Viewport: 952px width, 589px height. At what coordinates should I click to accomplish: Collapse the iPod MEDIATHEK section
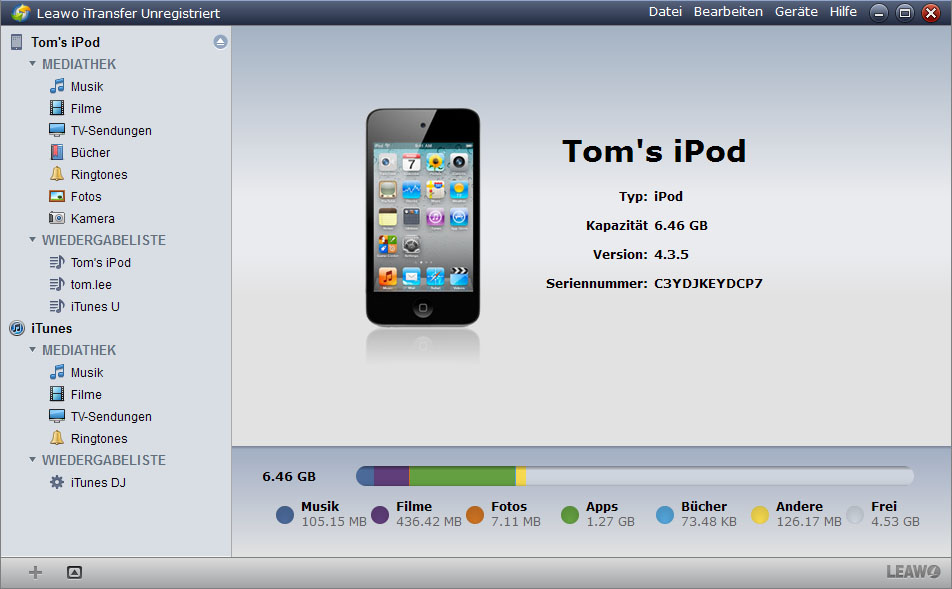click(x=33, y=64)
